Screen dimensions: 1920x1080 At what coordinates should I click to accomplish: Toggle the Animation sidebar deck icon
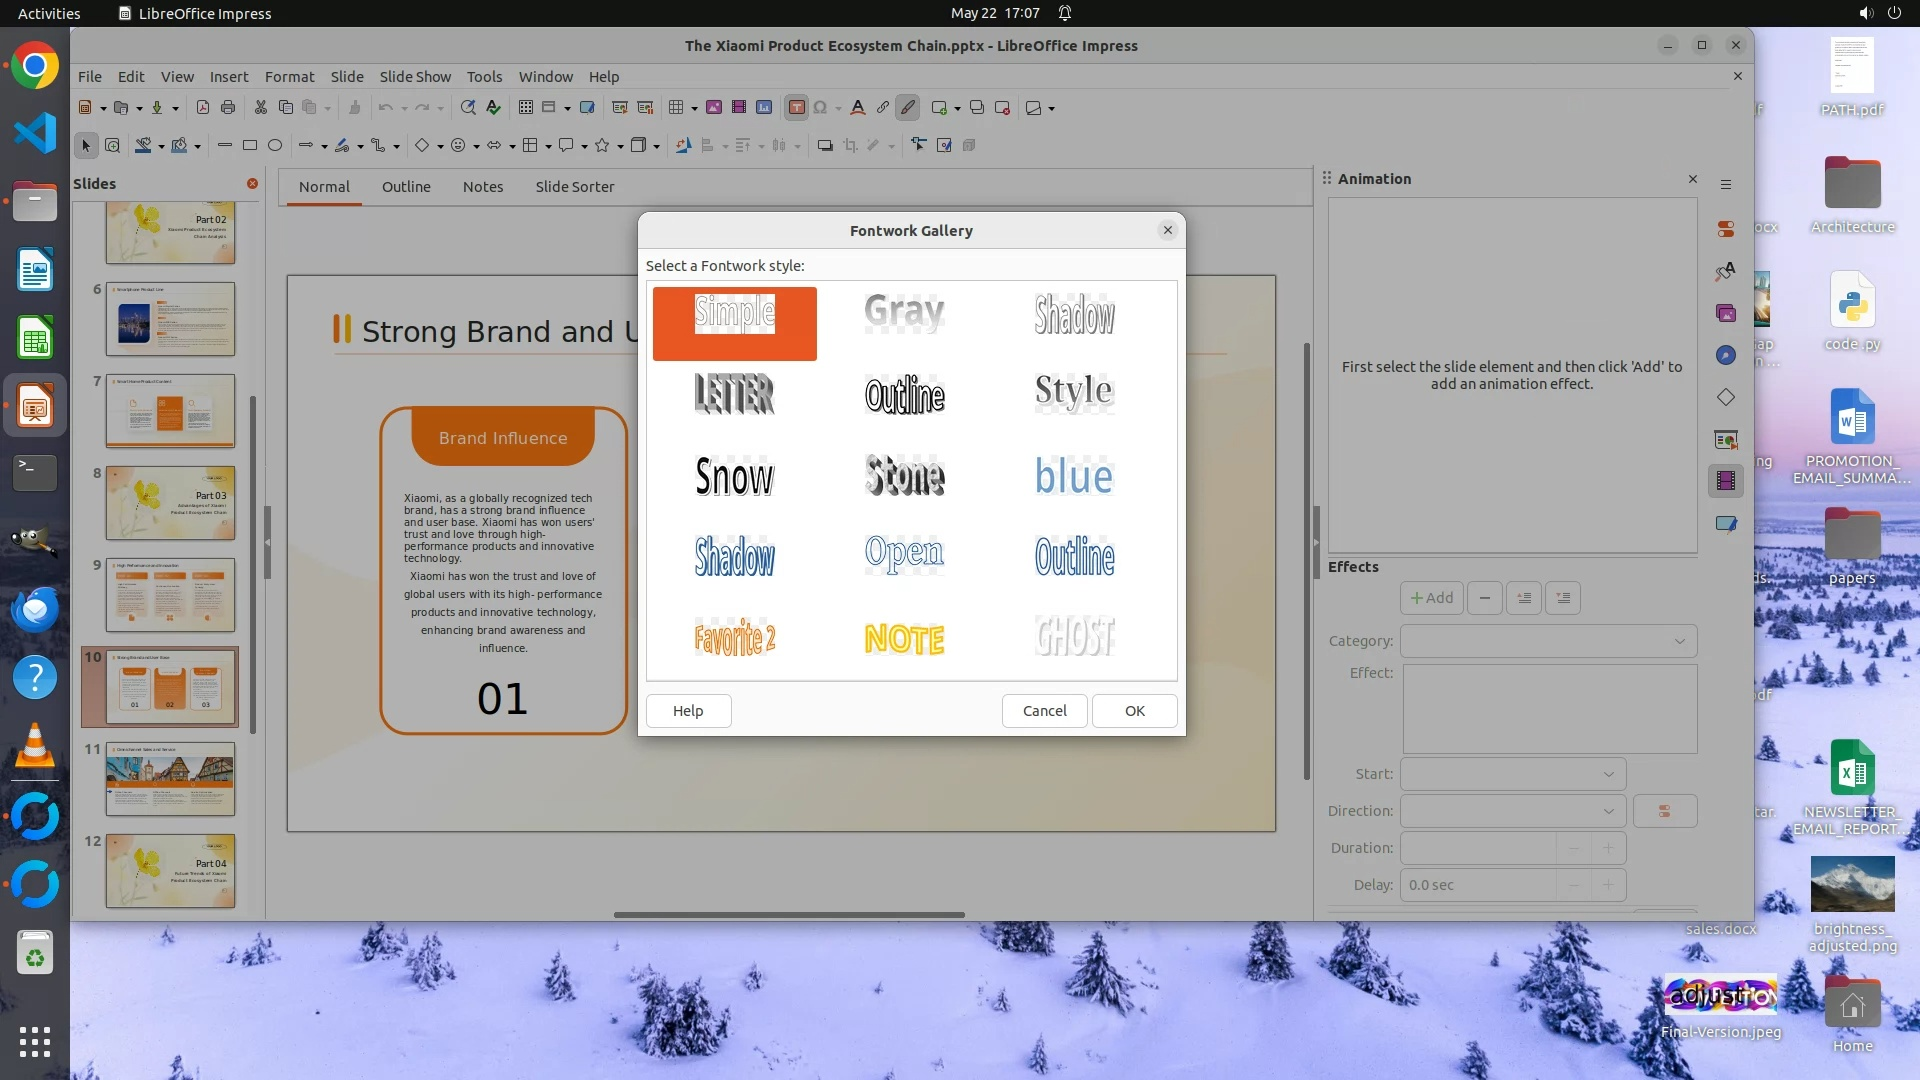pos(1726,481)
